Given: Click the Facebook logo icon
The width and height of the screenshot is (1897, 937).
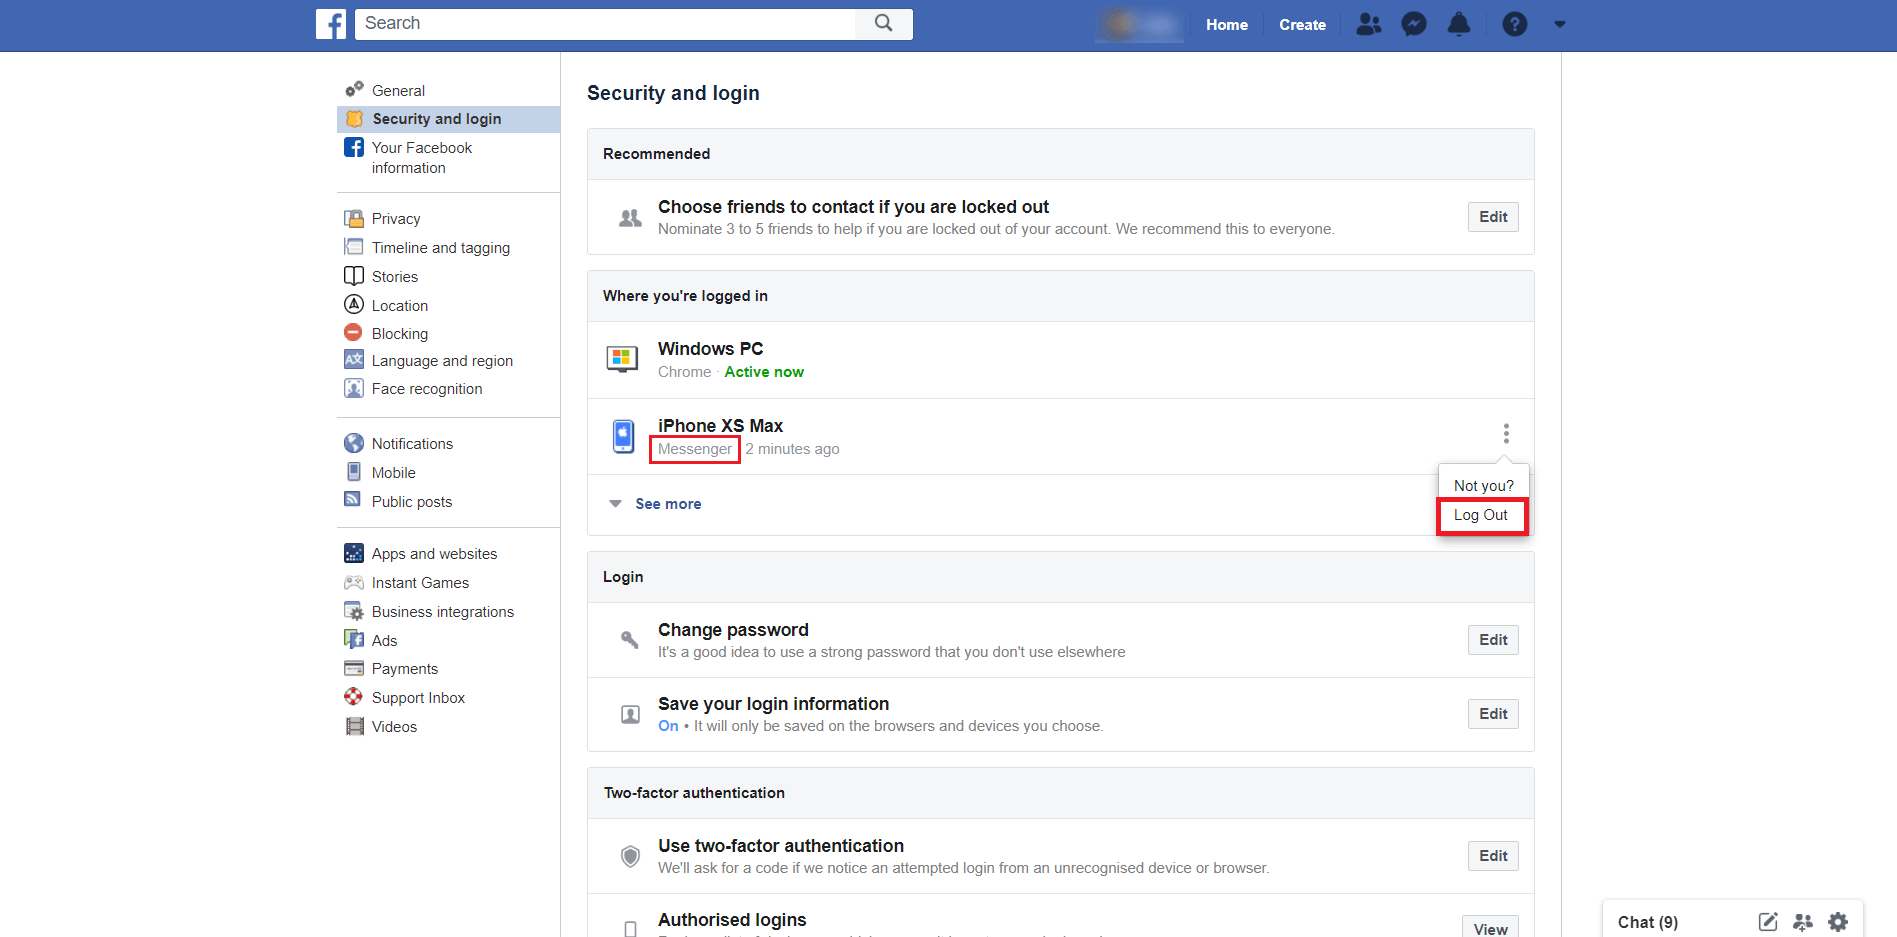Looking at the screenshot, I should coord(331,24).
